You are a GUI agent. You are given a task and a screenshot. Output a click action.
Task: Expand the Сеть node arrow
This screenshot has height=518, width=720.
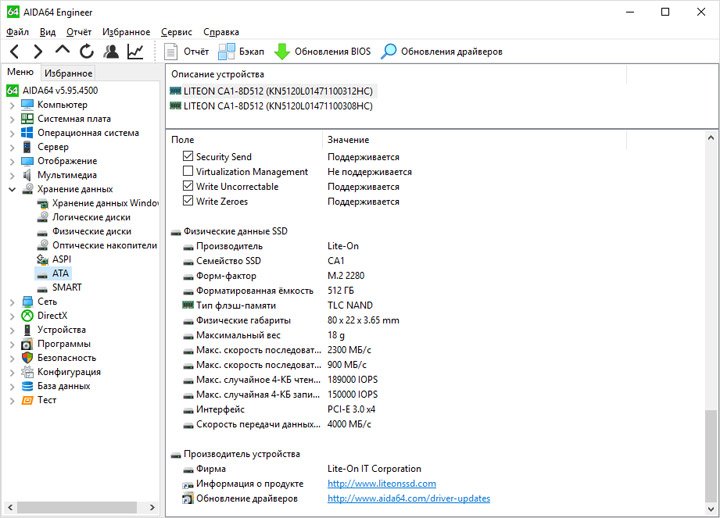[12, 302]
